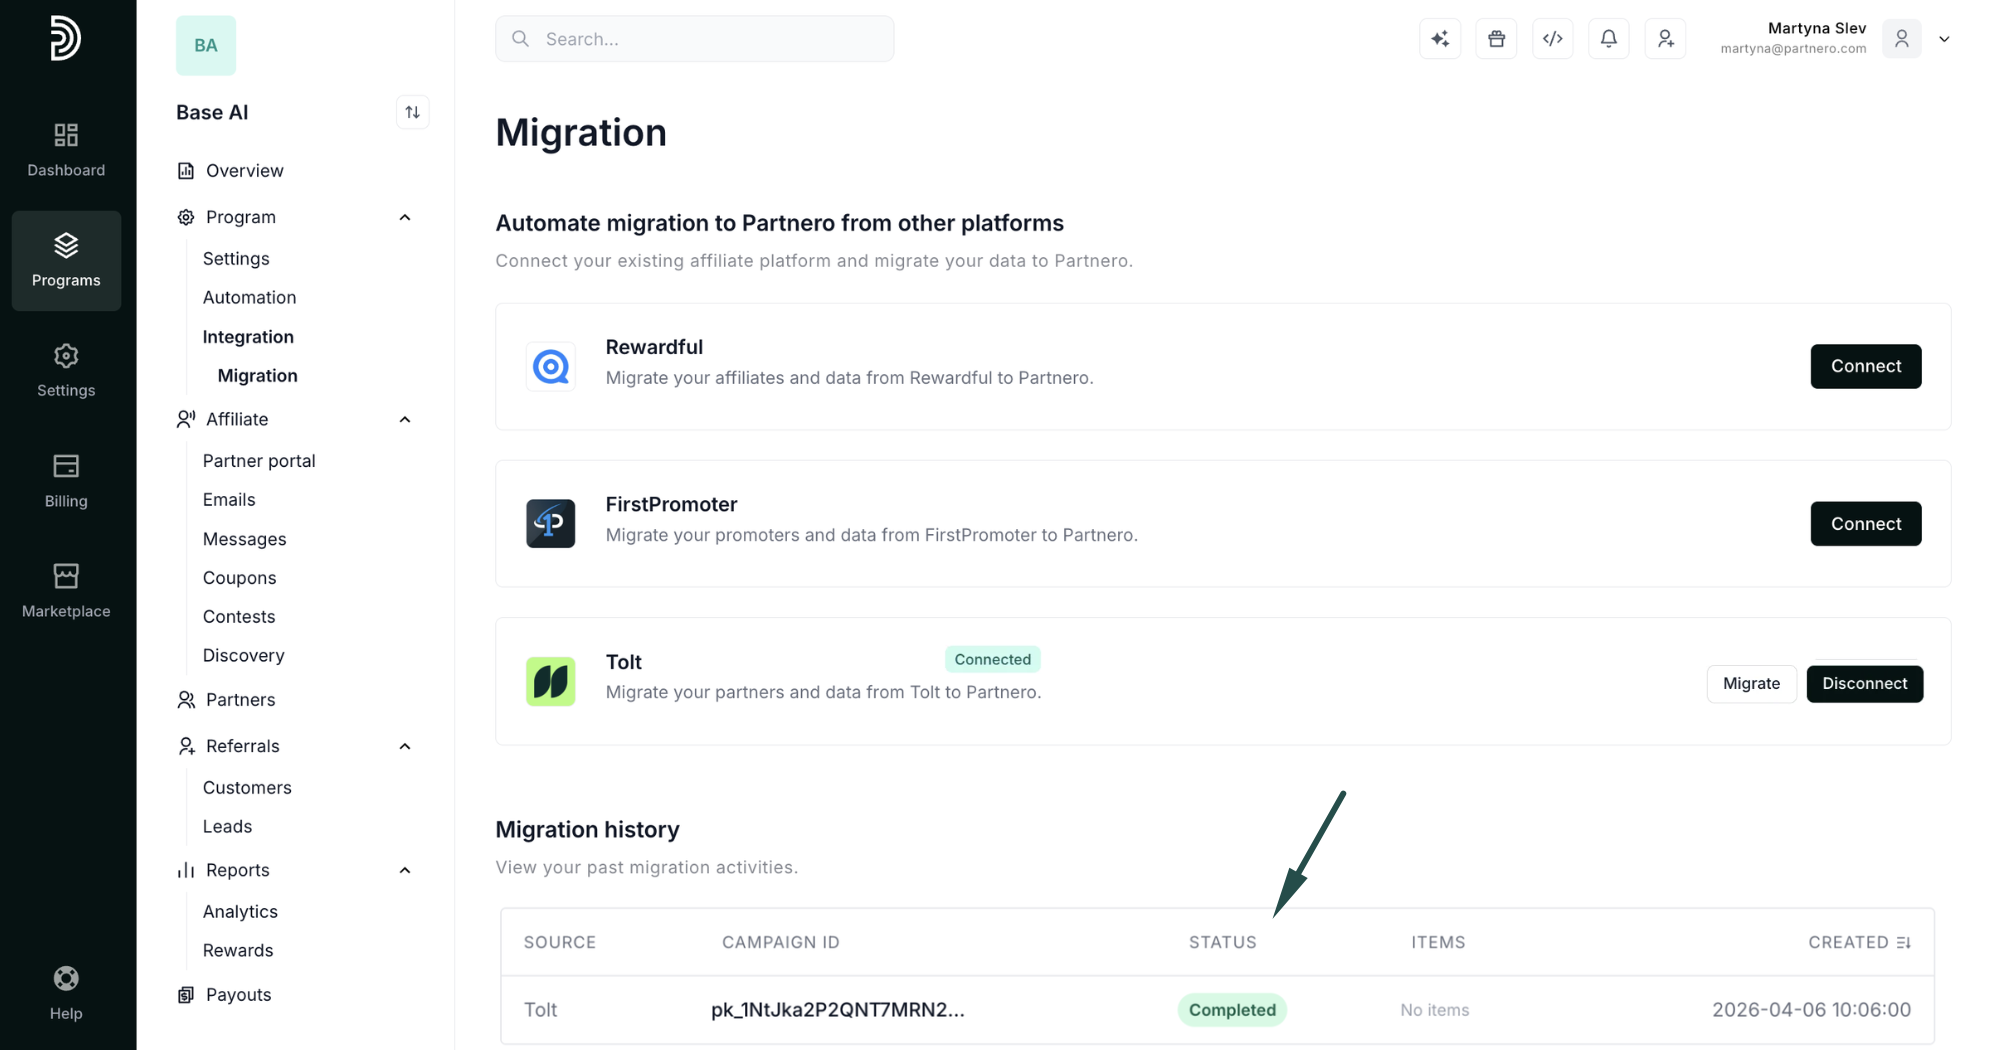1996x1050 pixels.
Task: Click the invite user icon
Action: (1665, 39)
